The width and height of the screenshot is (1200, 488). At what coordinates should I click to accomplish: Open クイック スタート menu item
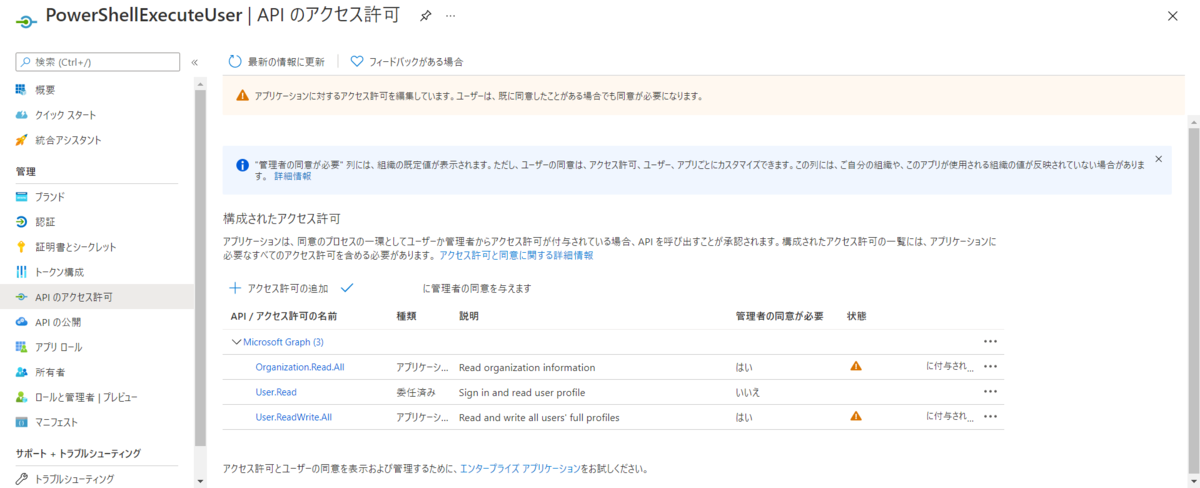click(66, 115)
